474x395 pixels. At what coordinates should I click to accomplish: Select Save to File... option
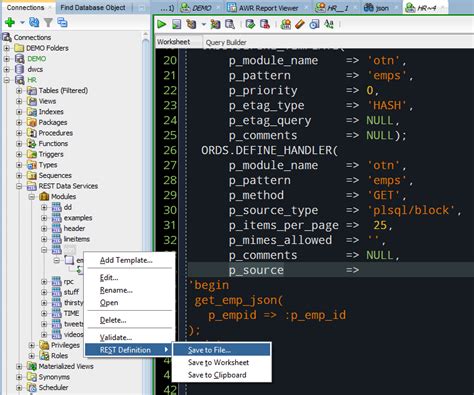tap(221, 350)
